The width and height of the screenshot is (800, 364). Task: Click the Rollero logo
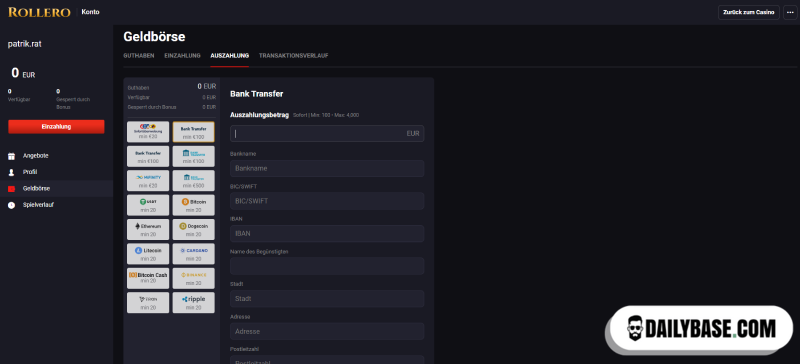[39, 12]
